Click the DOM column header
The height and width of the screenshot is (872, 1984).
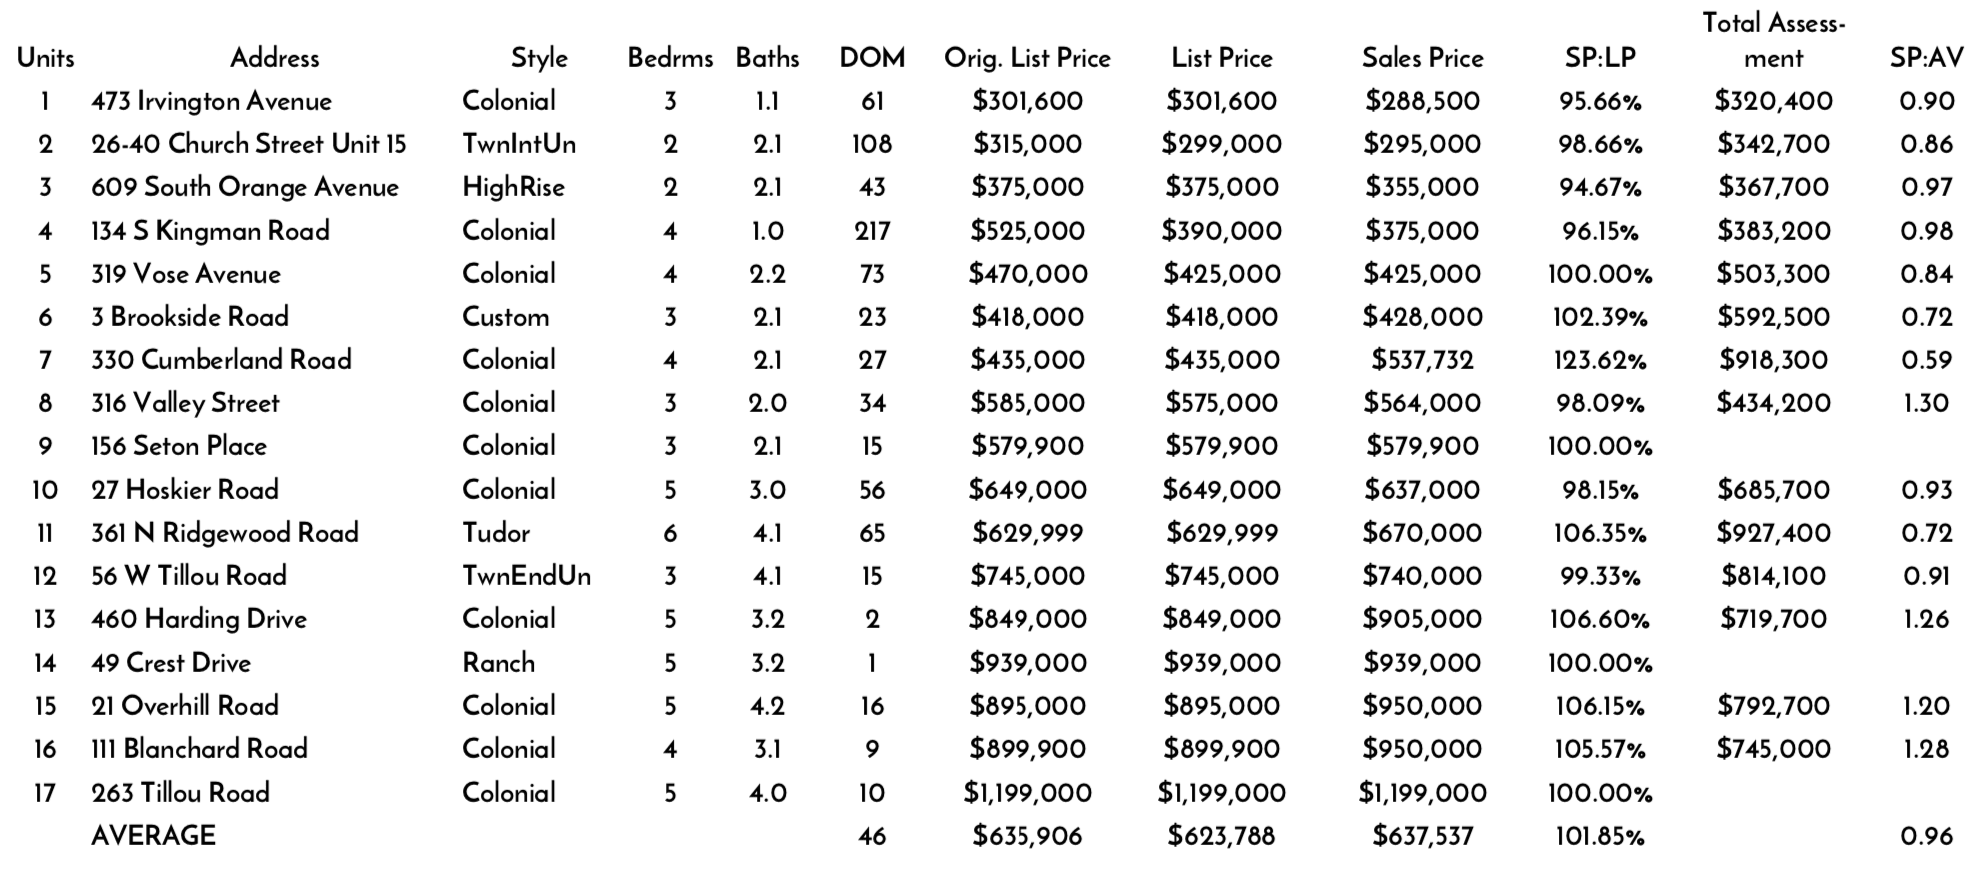[x=872, y=58]
